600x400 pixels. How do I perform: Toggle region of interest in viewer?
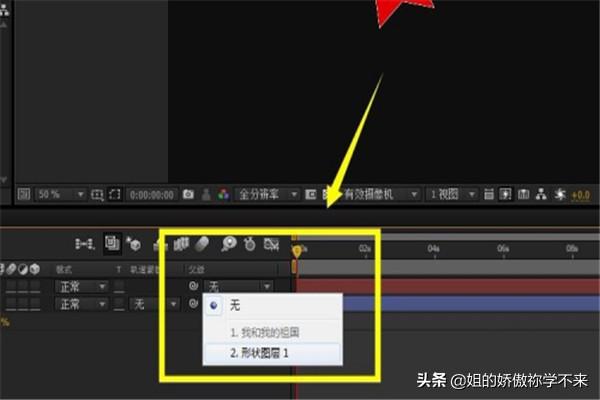116,193
